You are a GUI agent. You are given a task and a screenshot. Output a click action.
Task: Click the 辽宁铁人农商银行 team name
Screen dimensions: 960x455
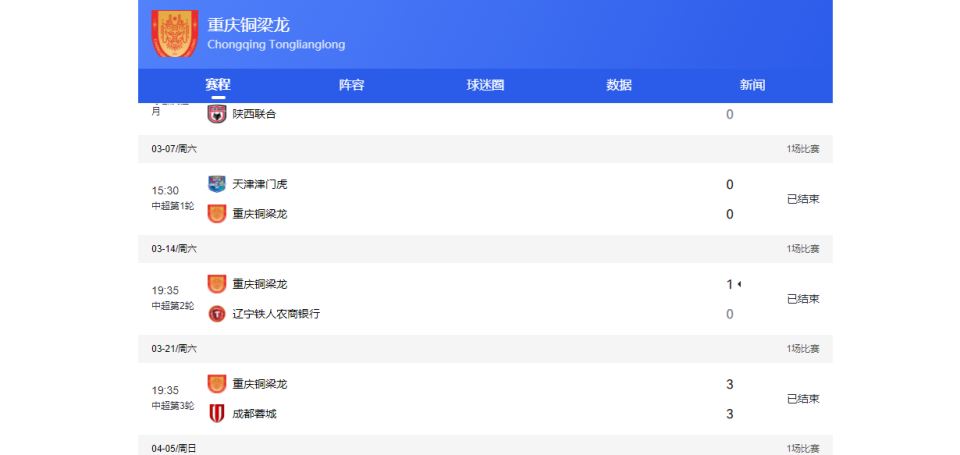pos(276,314)
